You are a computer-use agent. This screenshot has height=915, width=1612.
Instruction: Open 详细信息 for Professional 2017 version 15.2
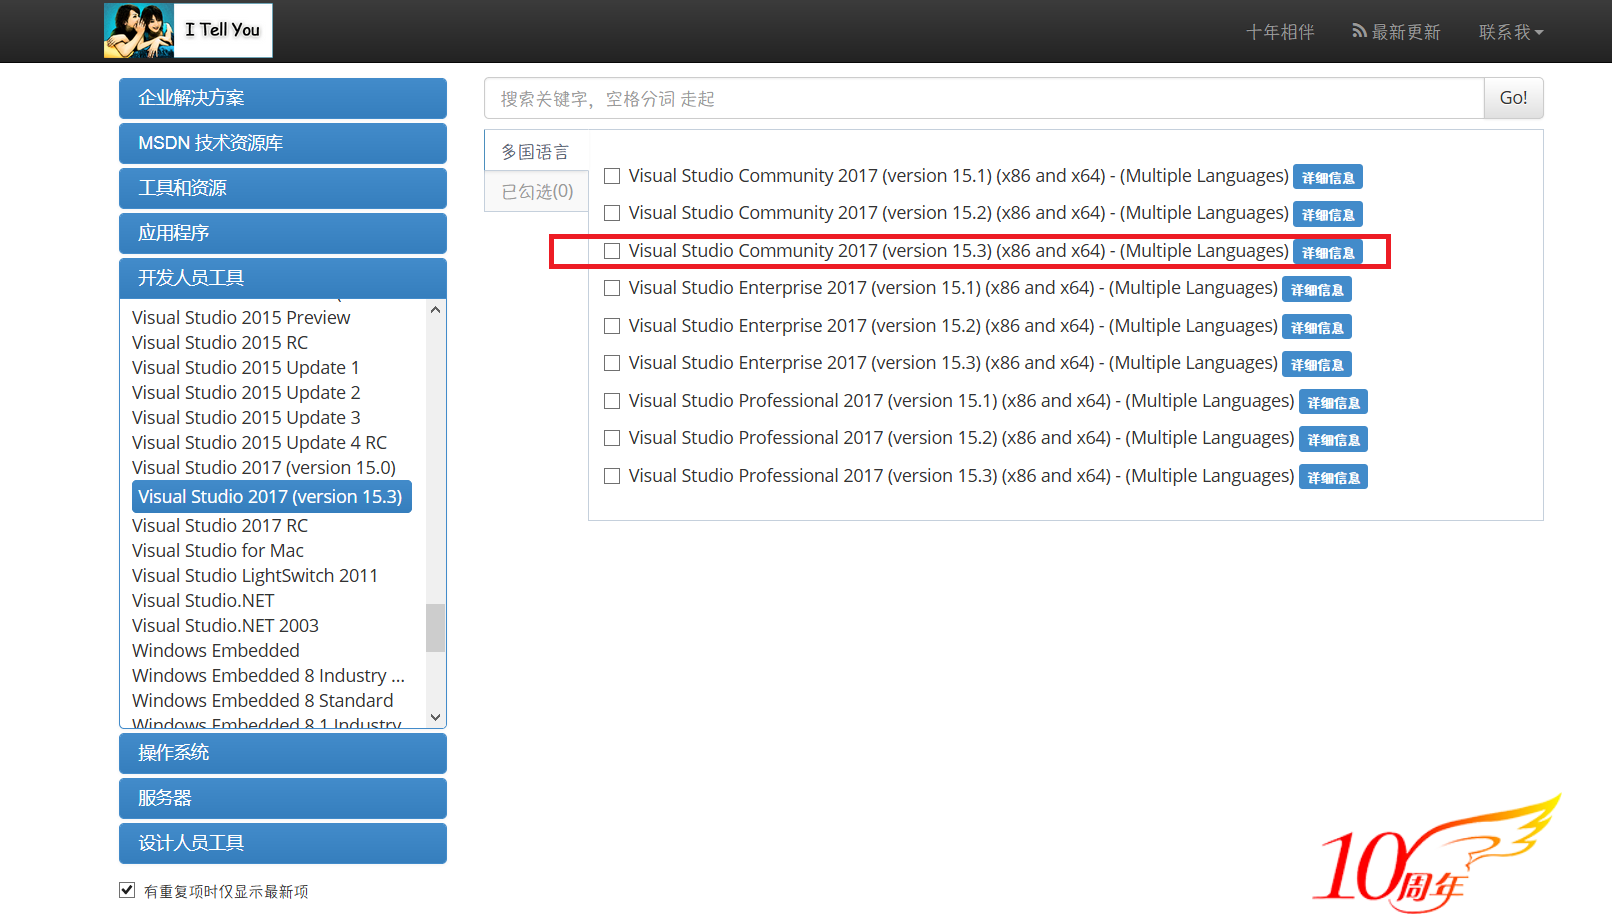pos(1333,439)
